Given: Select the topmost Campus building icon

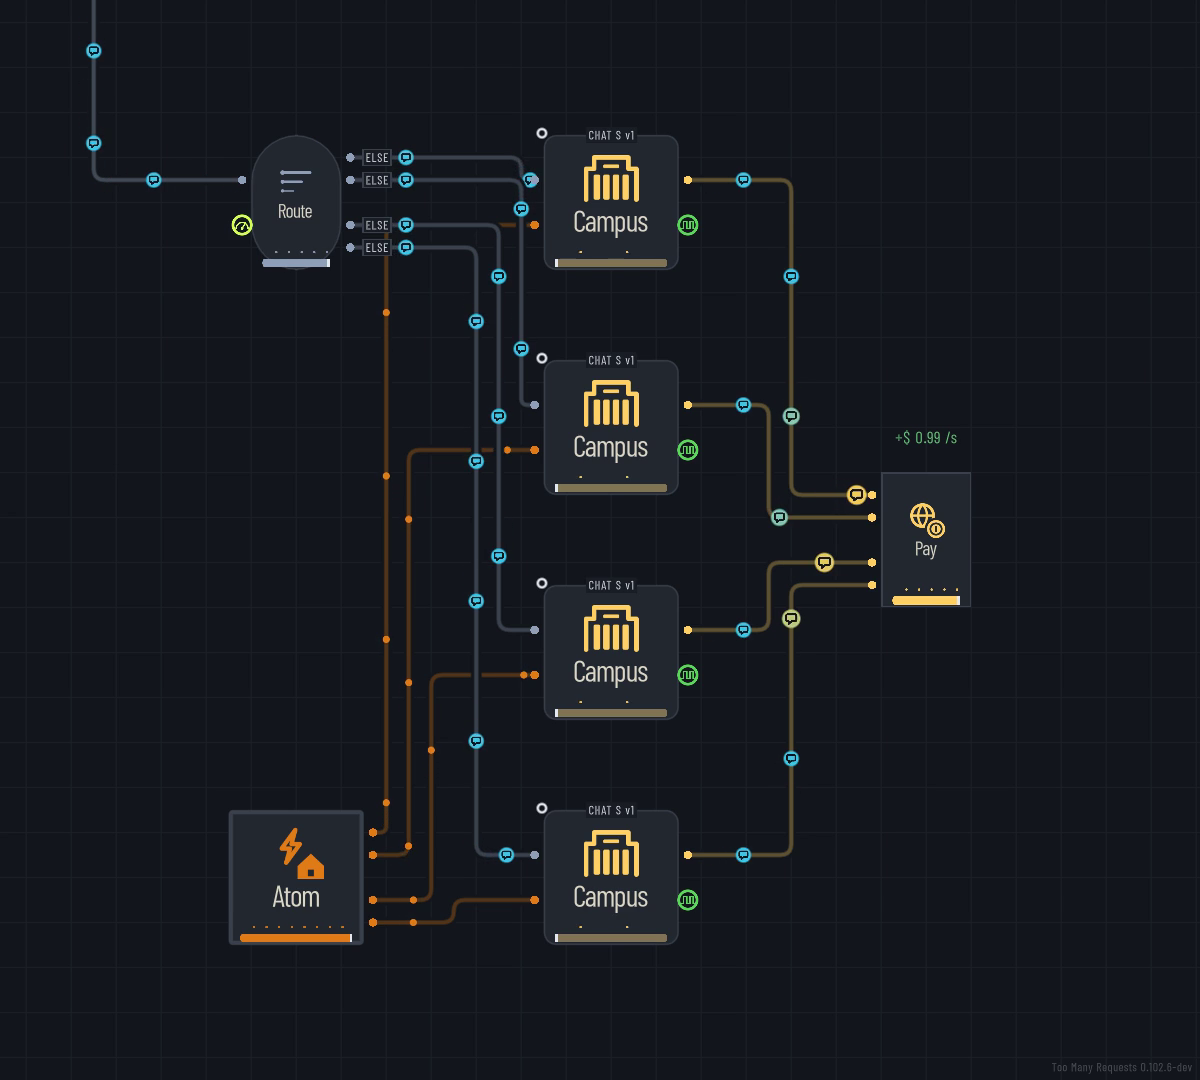Looking at the screenshot, I should click(x=611, y=180).
